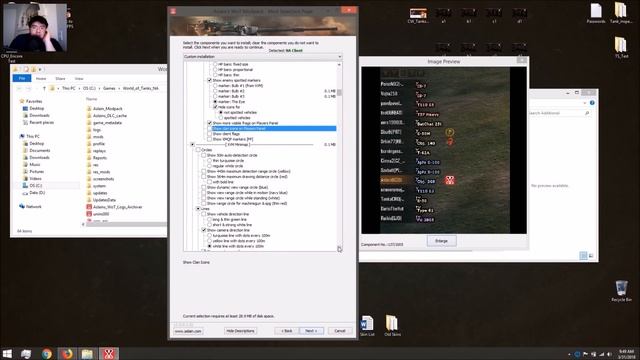Select Network icon in navigation pane

(22, 207)
